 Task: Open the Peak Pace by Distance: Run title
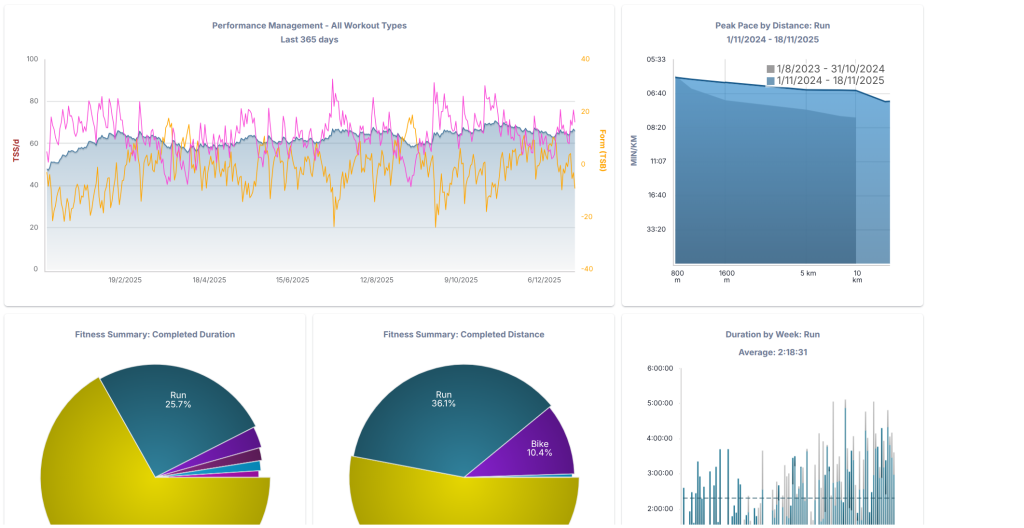(772, 25)
